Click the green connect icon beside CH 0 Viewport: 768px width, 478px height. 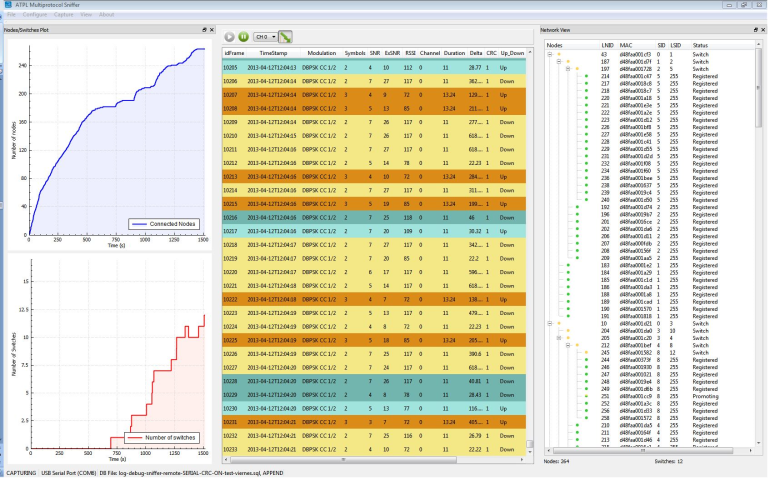[x=285, y=37]
